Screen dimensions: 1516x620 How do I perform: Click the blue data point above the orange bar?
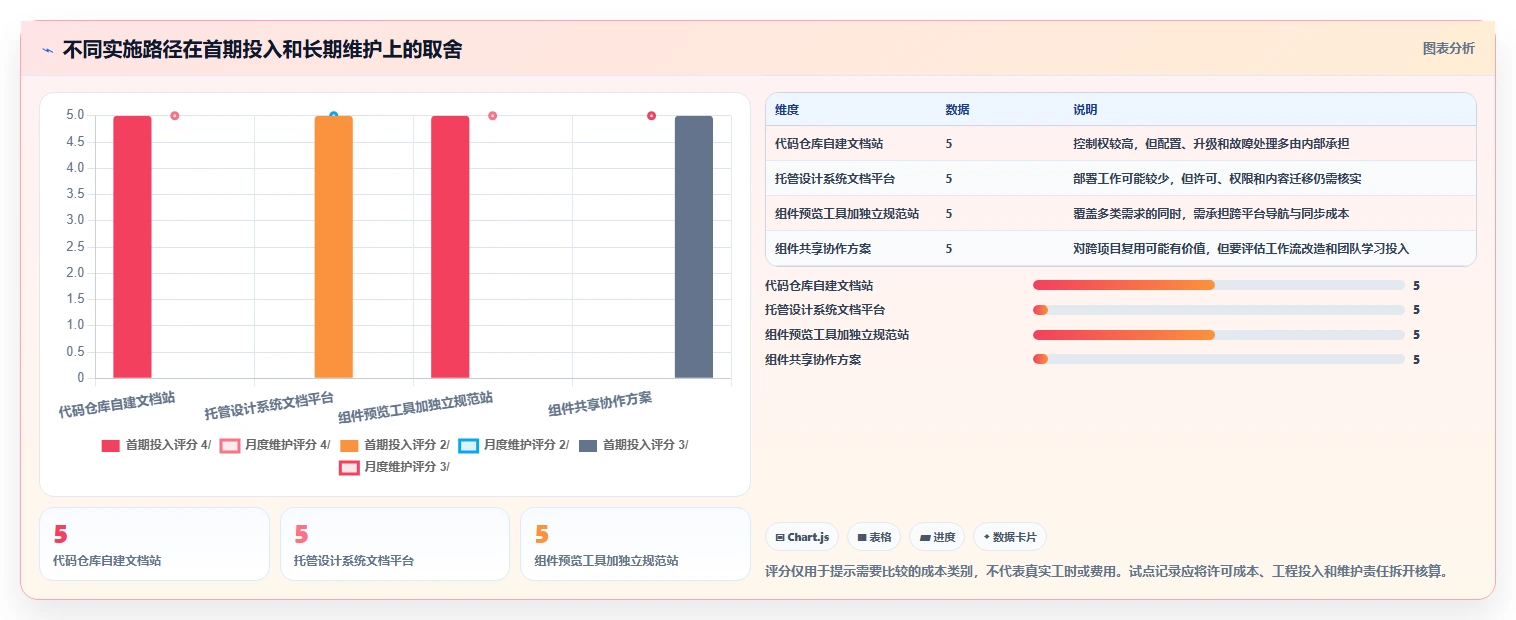coord(334,116)
